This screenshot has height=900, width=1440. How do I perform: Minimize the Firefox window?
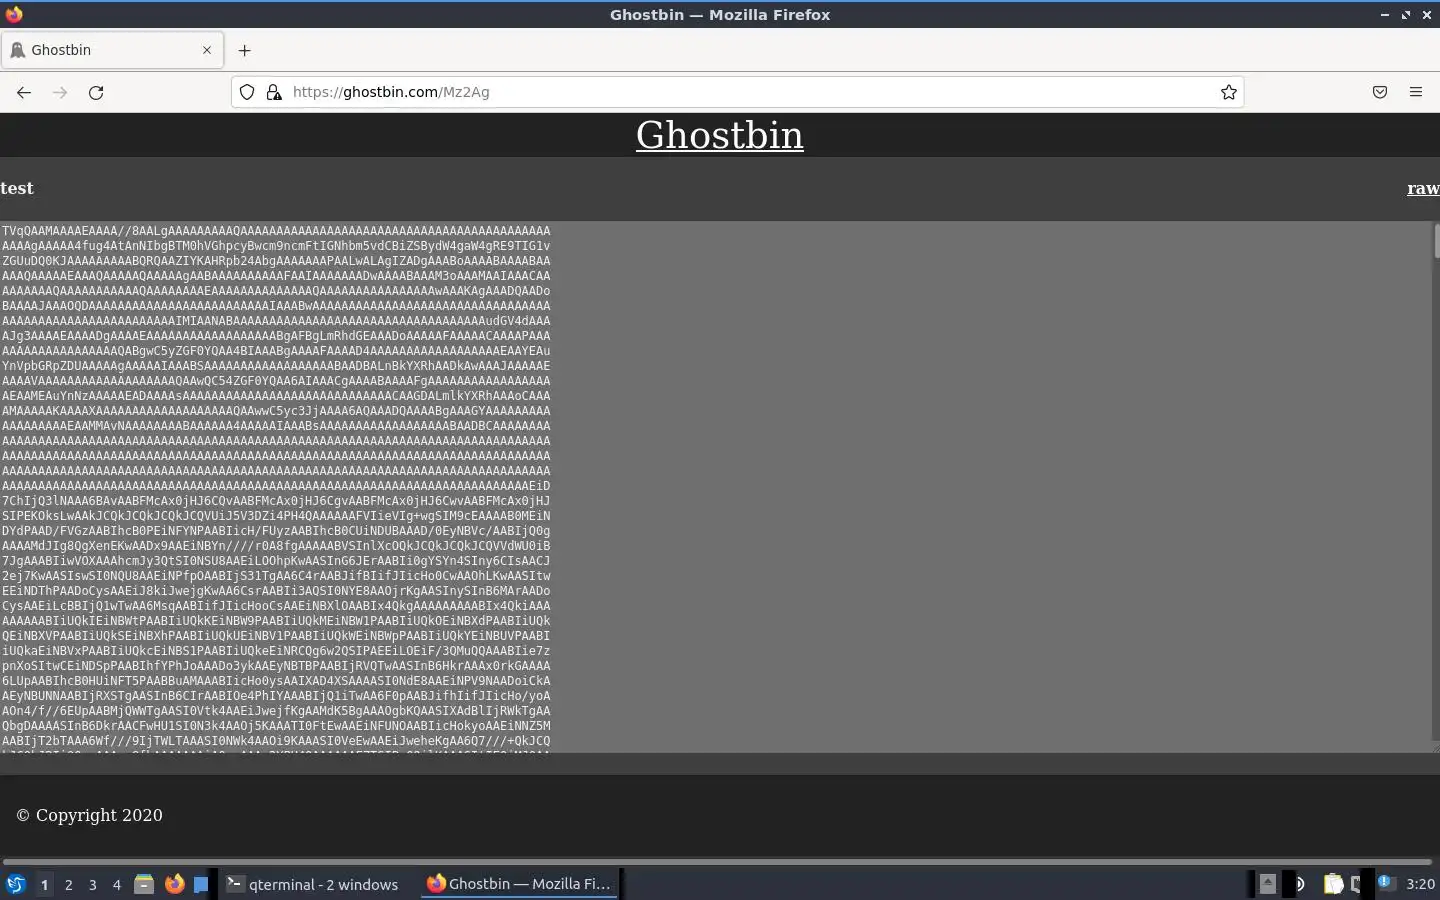(1385, 14)
